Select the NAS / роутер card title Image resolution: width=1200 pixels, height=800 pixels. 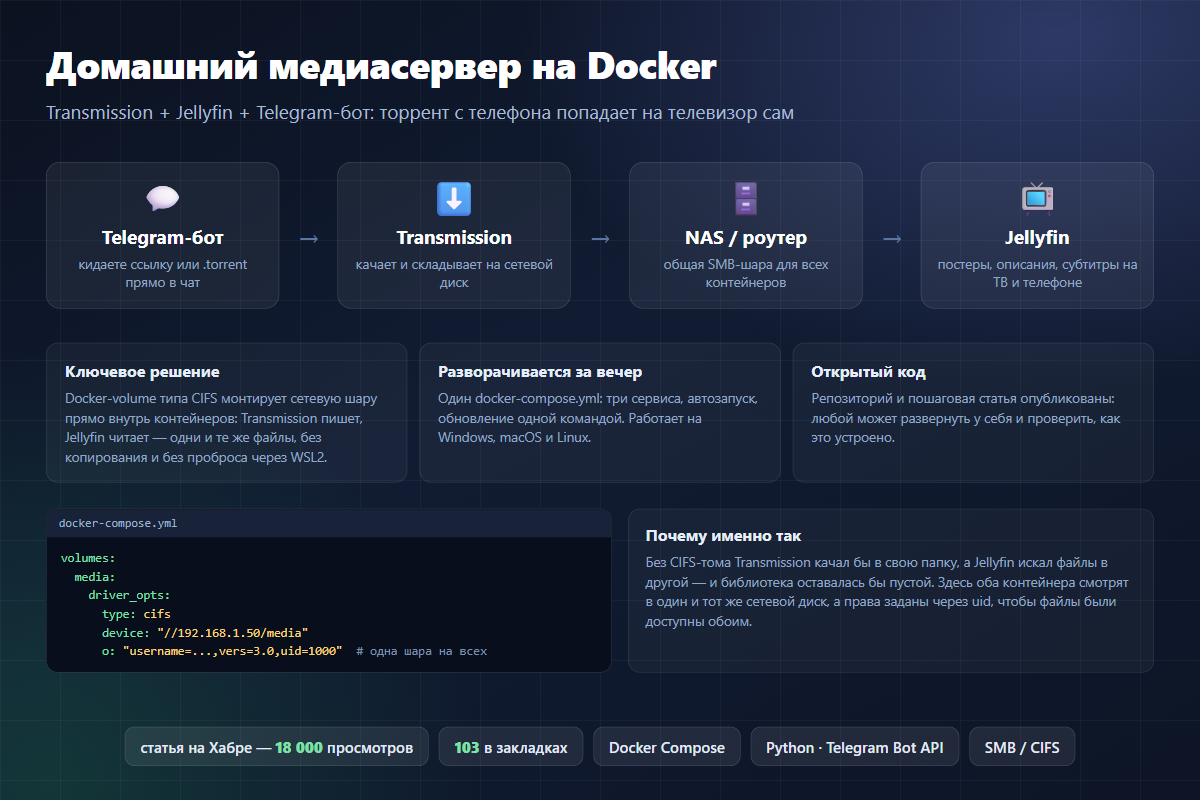(746, 238)
